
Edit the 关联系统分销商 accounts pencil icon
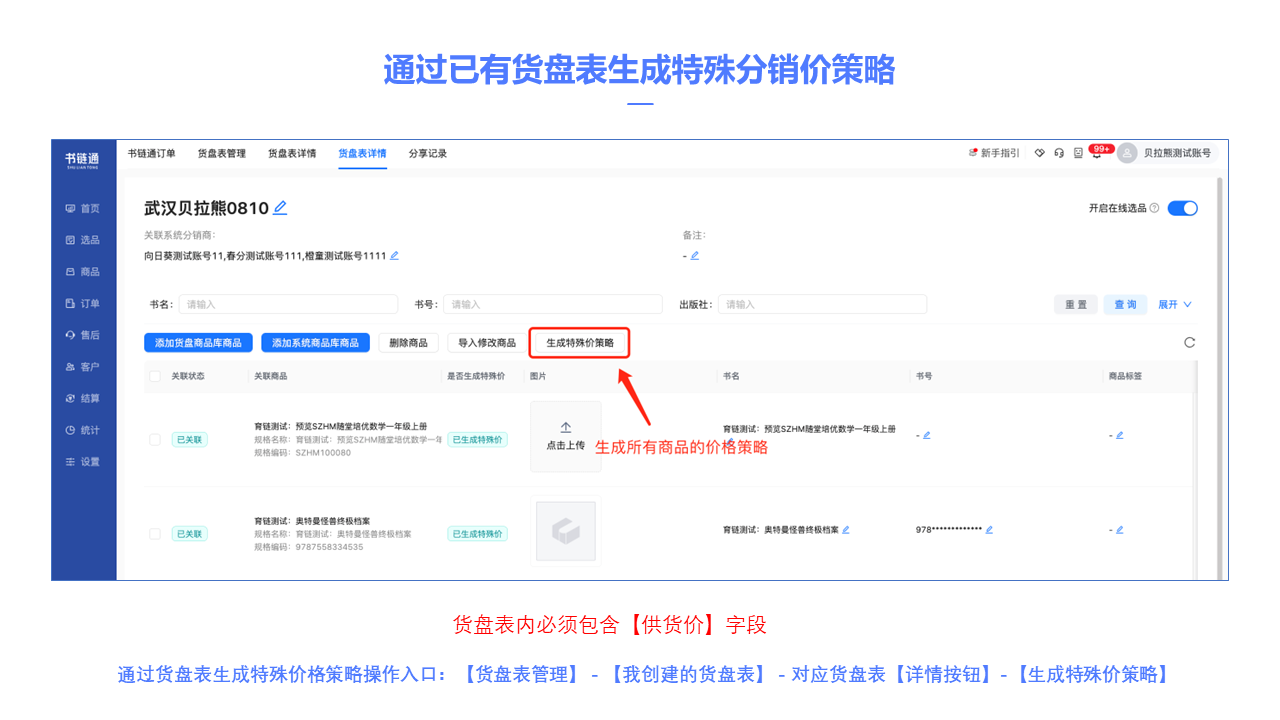394,256
